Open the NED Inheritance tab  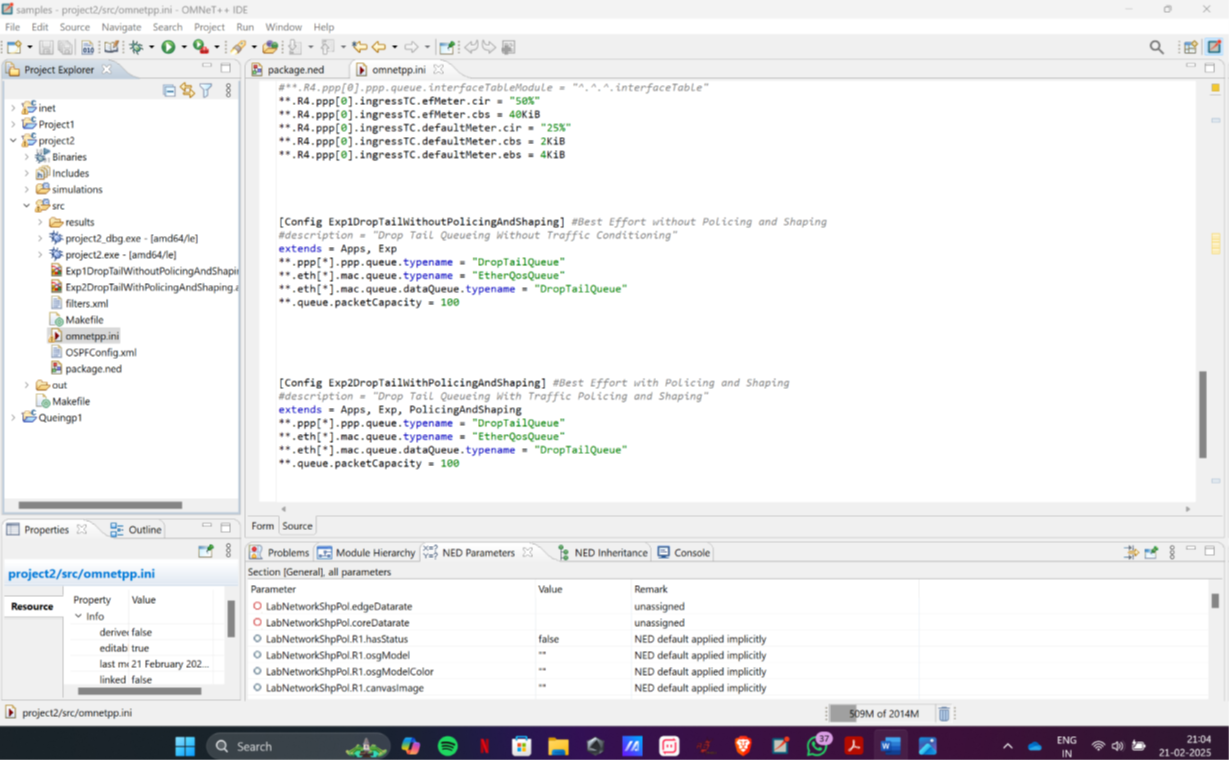point(603,552)
